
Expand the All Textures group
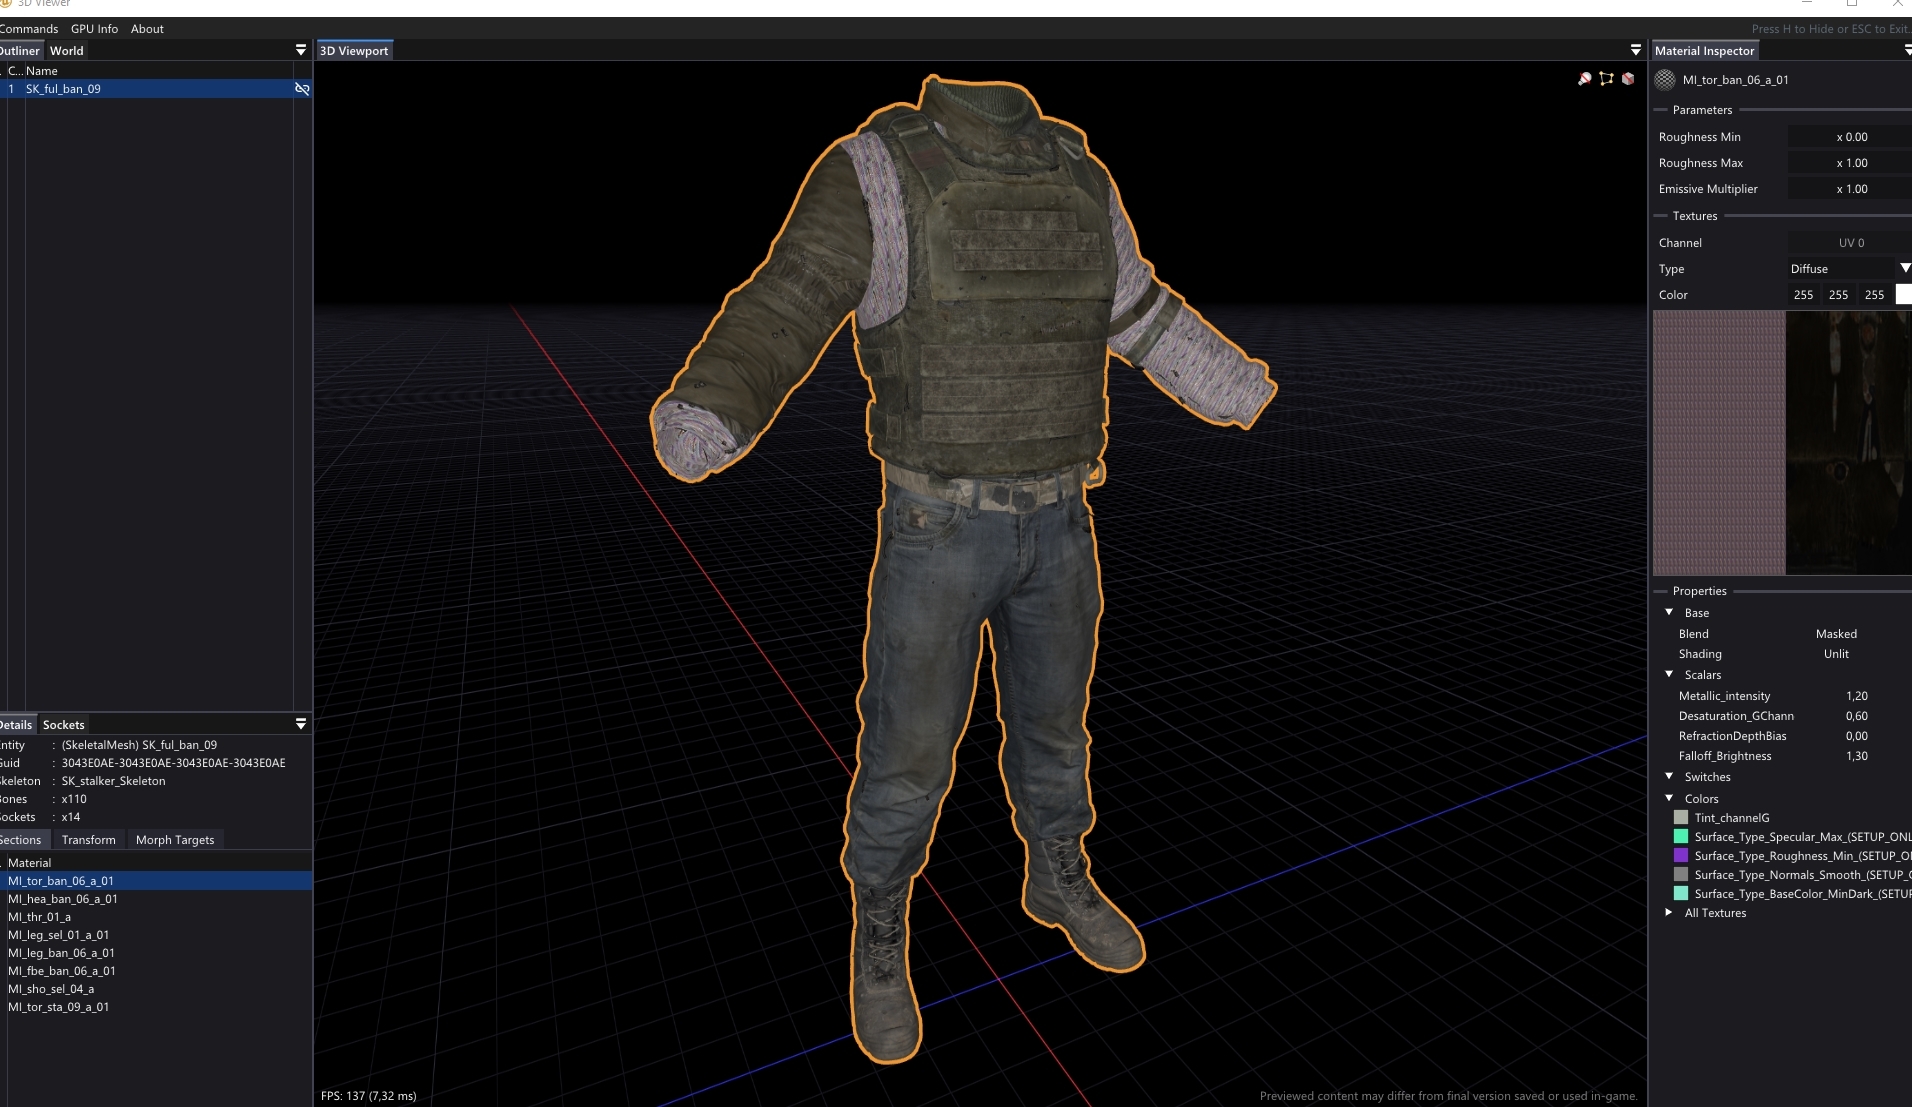coord(1669,912)
